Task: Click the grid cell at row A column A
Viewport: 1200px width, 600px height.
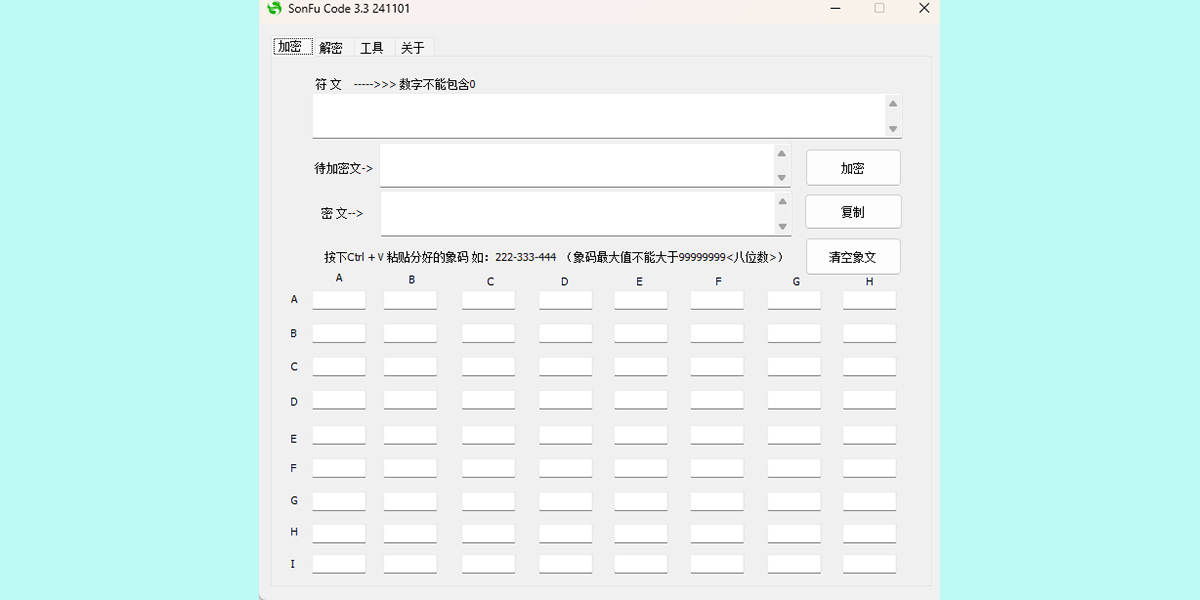Action: point(338,299)
